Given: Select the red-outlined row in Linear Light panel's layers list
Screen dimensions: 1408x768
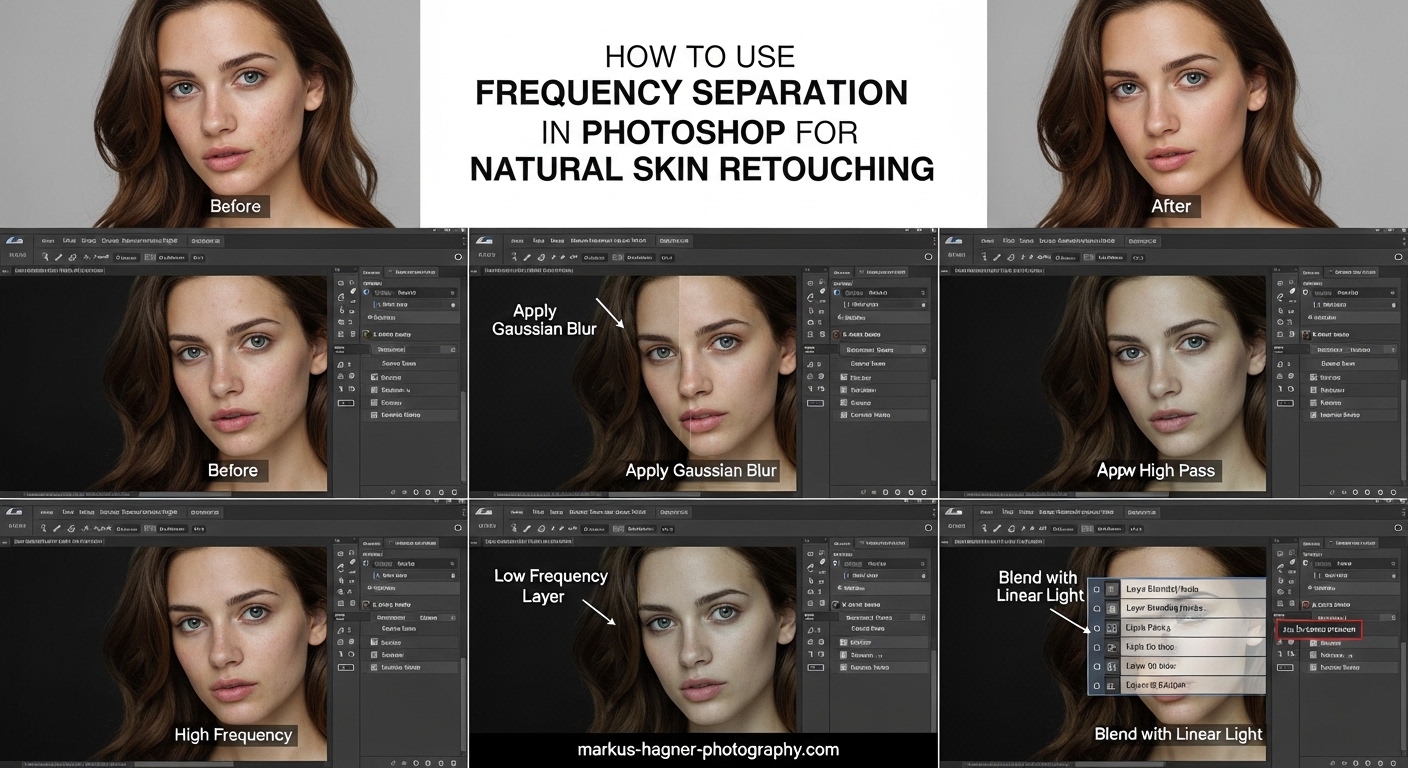Looking at the screenshot, I should pyautogui.click(x=1319, y=630).
